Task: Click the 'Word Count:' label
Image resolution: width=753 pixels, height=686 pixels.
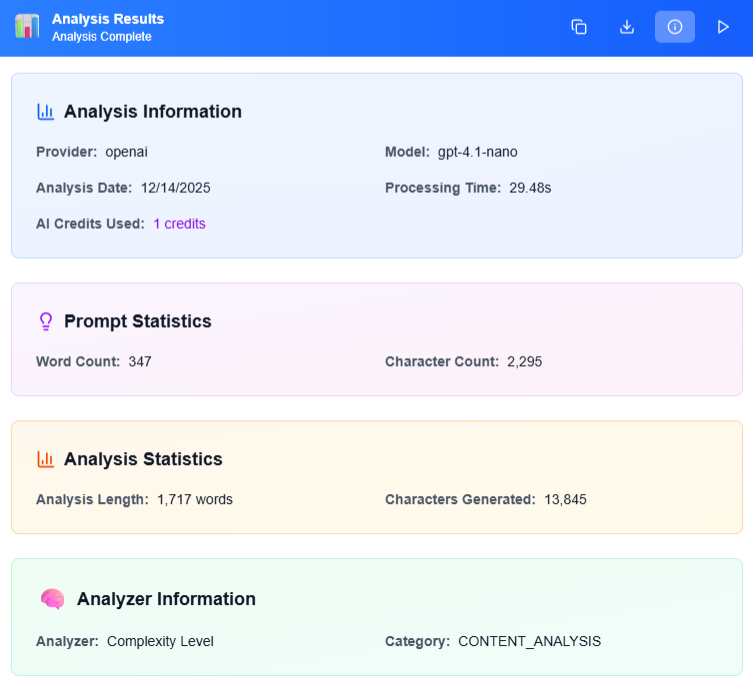Action: pos(78,362)
